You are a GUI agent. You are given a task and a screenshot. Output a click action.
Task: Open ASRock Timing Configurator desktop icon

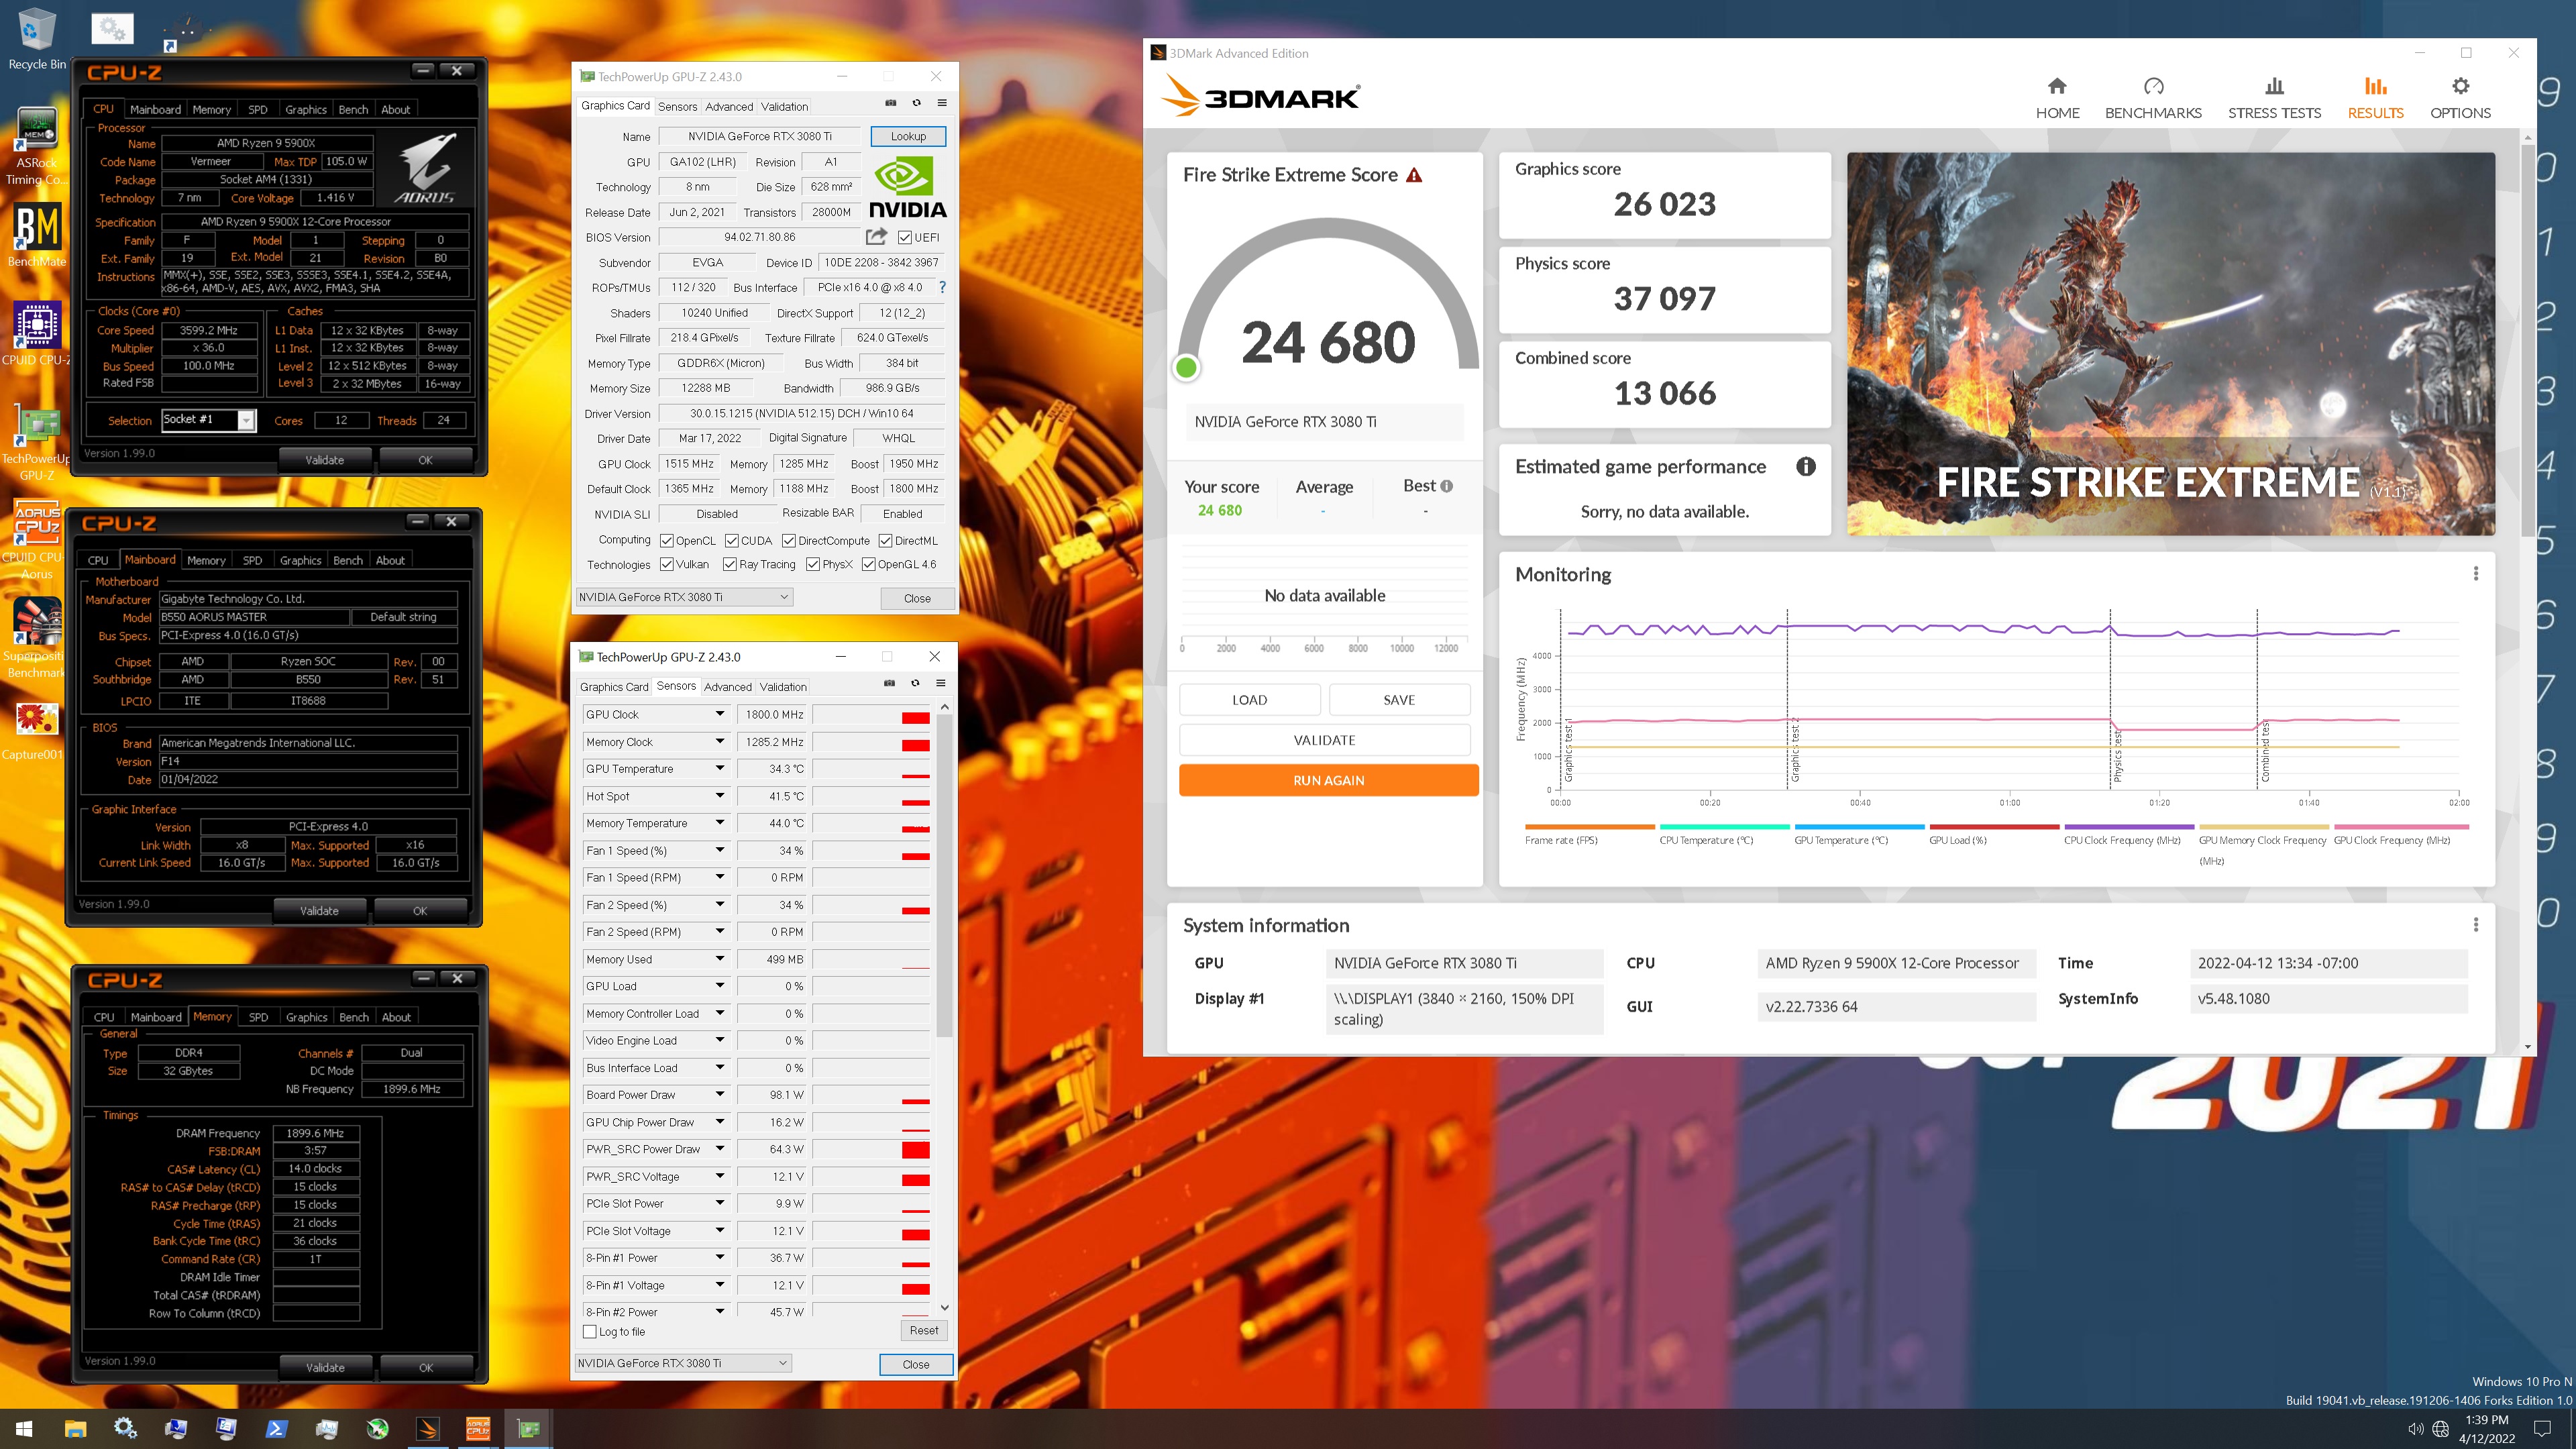pyautogui.click(x=37, y=147)
